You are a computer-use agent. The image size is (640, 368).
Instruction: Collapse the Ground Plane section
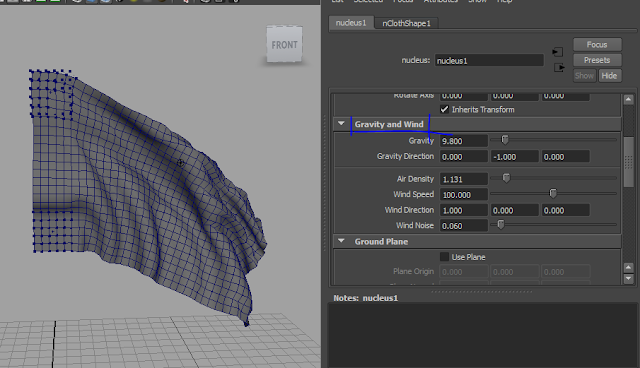[x=341, y=241]
